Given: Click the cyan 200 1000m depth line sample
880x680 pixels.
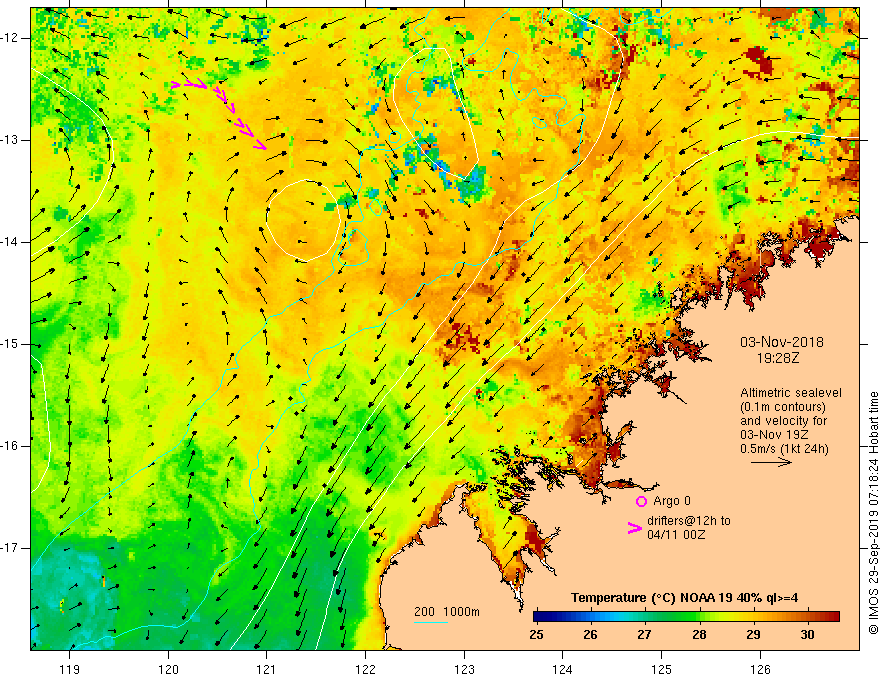Looking at the screenshot, I should (x=430, y=622).
